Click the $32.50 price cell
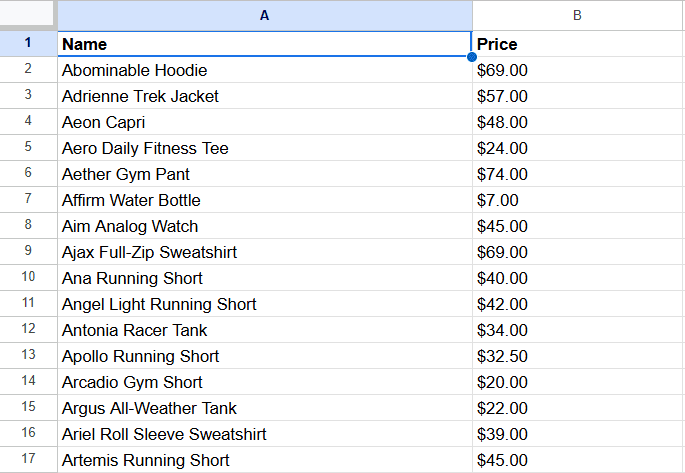The height and width of the screenshot is (473, 685). click(x=578, y=356)
